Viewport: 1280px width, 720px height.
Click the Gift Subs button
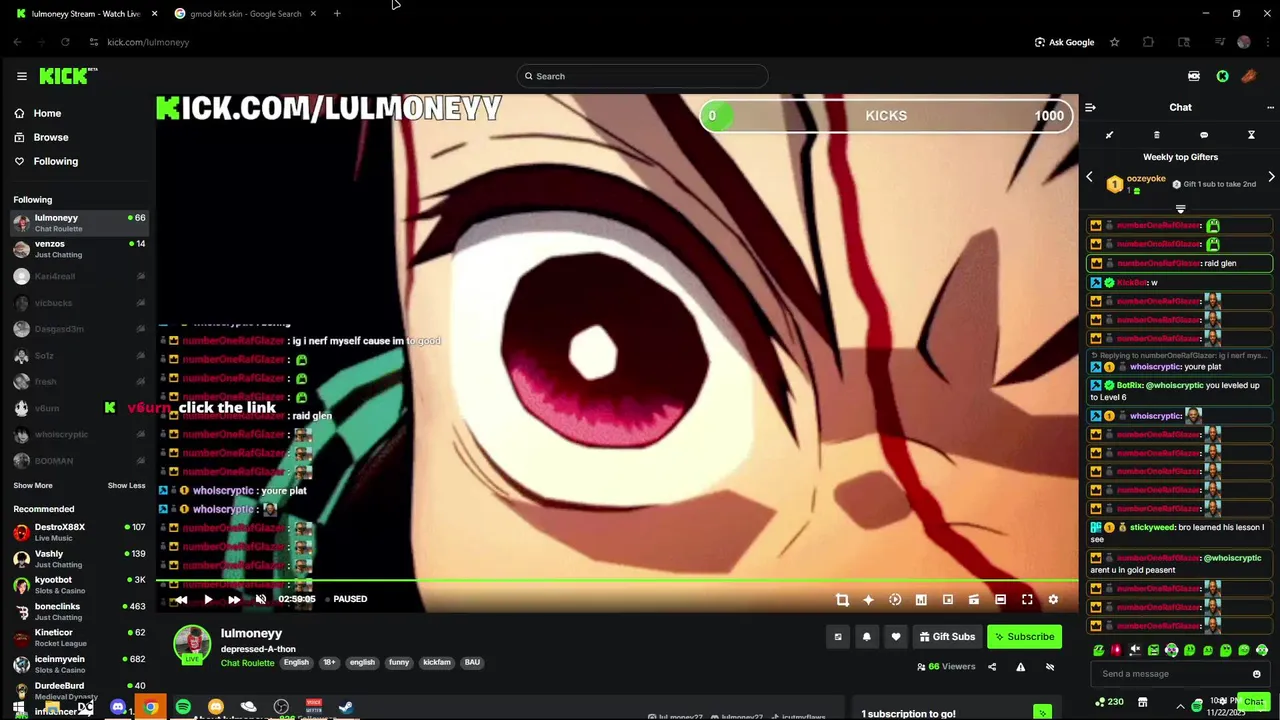pyautogui.click(x=947, y=637)
